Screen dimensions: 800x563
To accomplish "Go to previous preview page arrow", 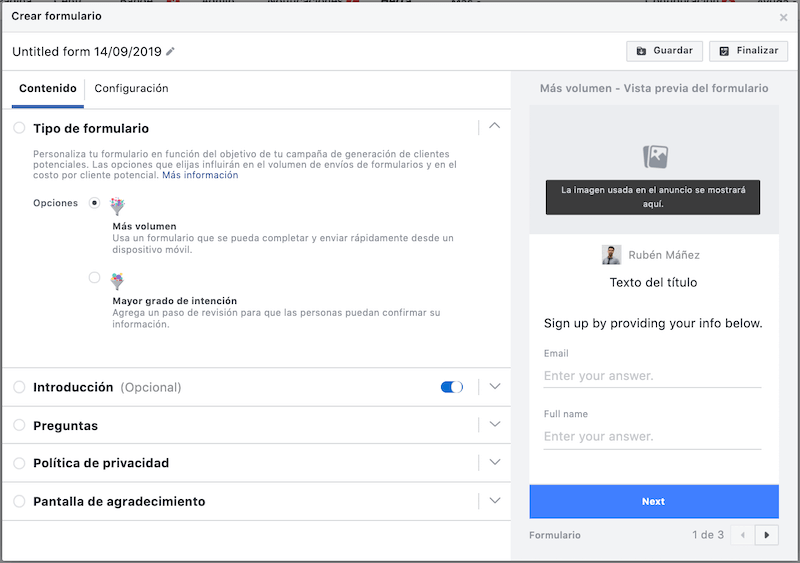I will coord(742,535).
